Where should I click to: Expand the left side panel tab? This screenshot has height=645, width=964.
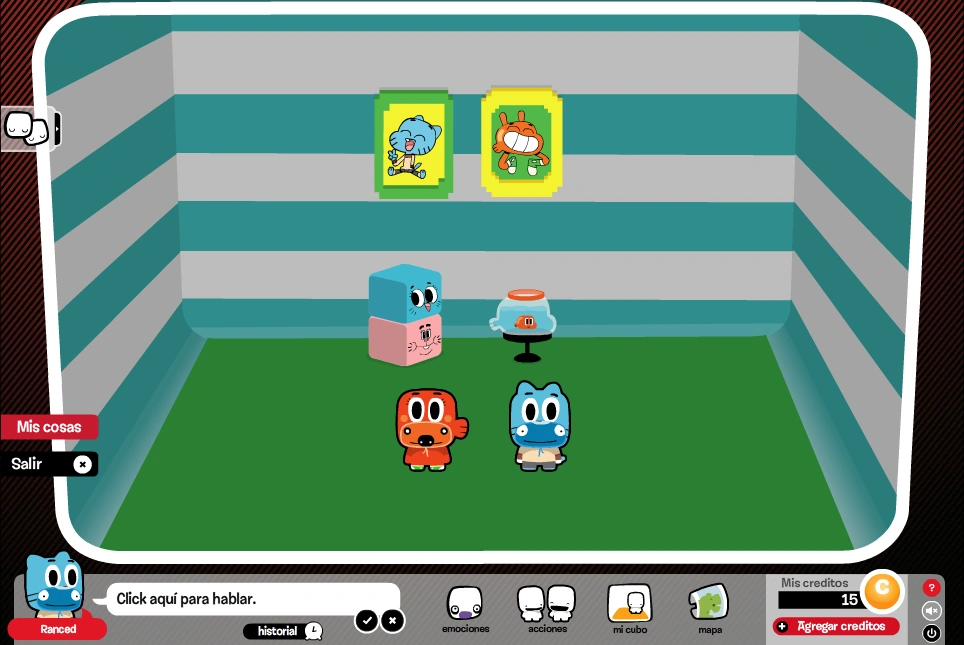pyautogui.click(x=57, y=128)
